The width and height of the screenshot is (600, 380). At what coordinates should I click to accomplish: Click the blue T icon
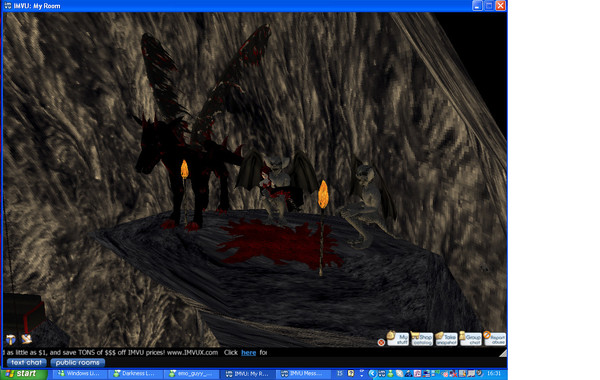click(x=11, y=339)
